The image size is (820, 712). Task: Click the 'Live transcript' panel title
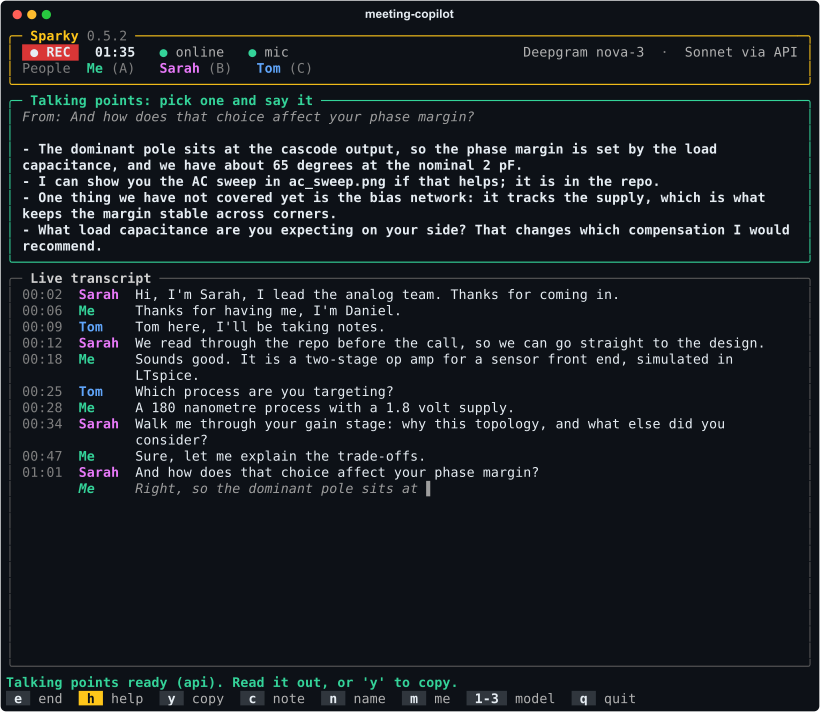[90, 278]
